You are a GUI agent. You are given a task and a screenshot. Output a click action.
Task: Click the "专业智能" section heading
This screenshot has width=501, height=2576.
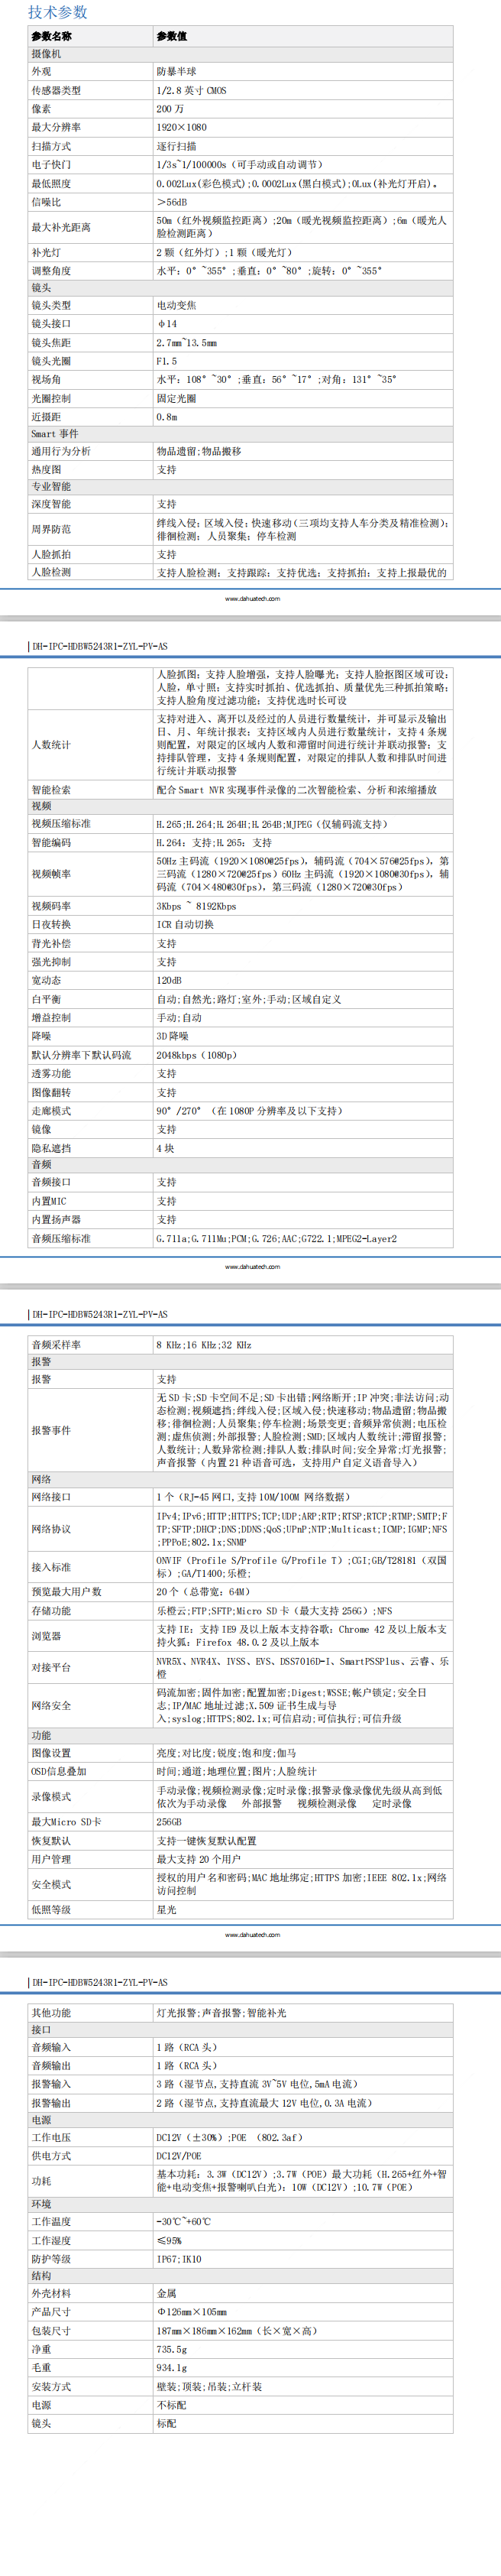point(51,487)
